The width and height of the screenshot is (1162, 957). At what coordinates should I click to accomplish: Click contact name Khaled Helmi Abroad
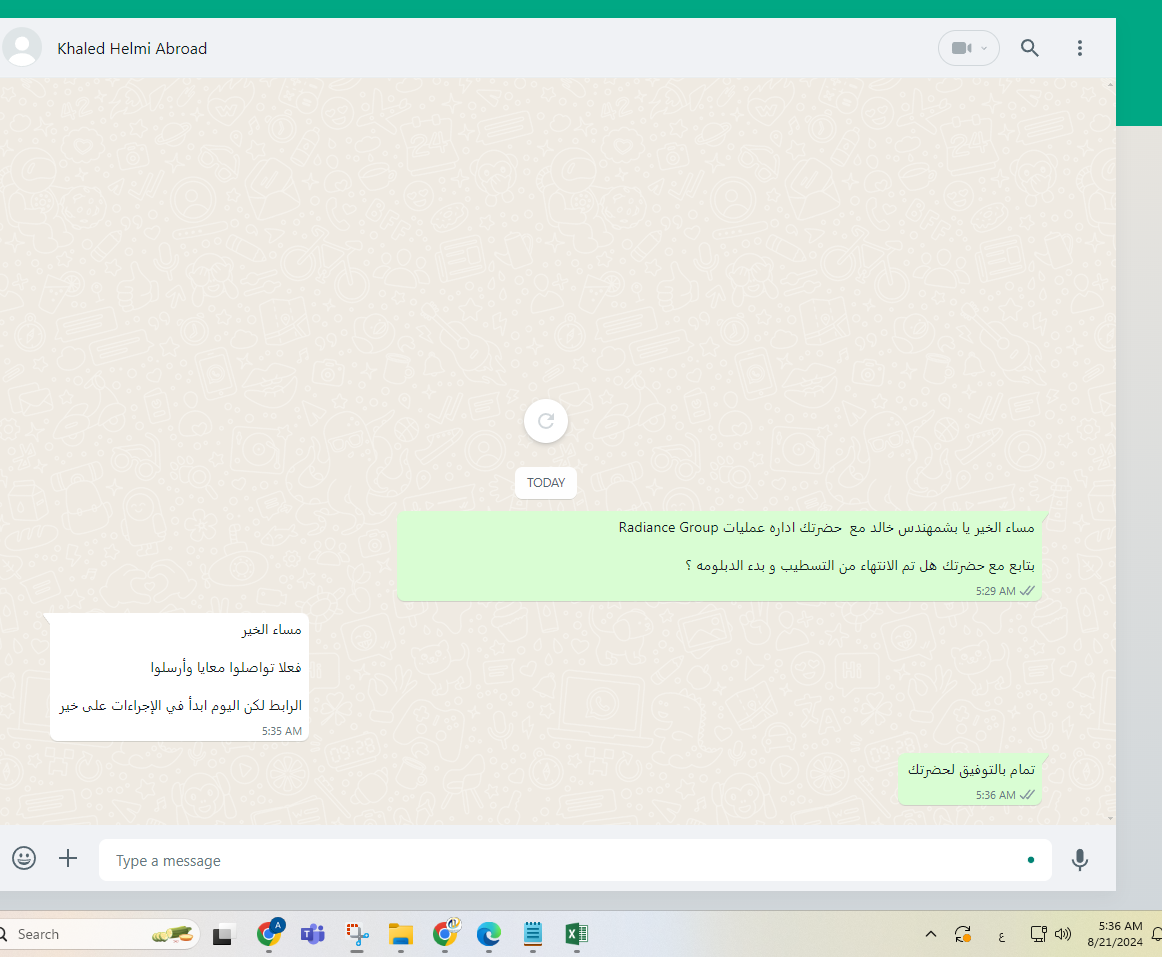[x=132, y=49]
